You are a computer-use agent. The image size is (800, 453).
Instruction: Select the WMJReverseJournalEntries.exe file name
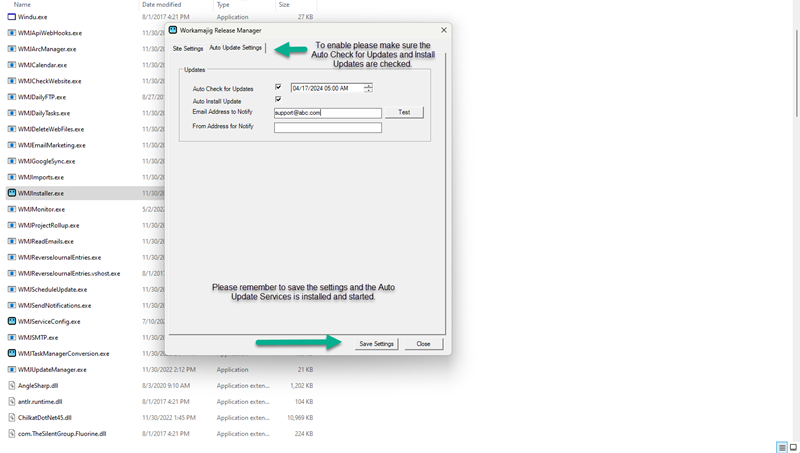click(59, 257)
